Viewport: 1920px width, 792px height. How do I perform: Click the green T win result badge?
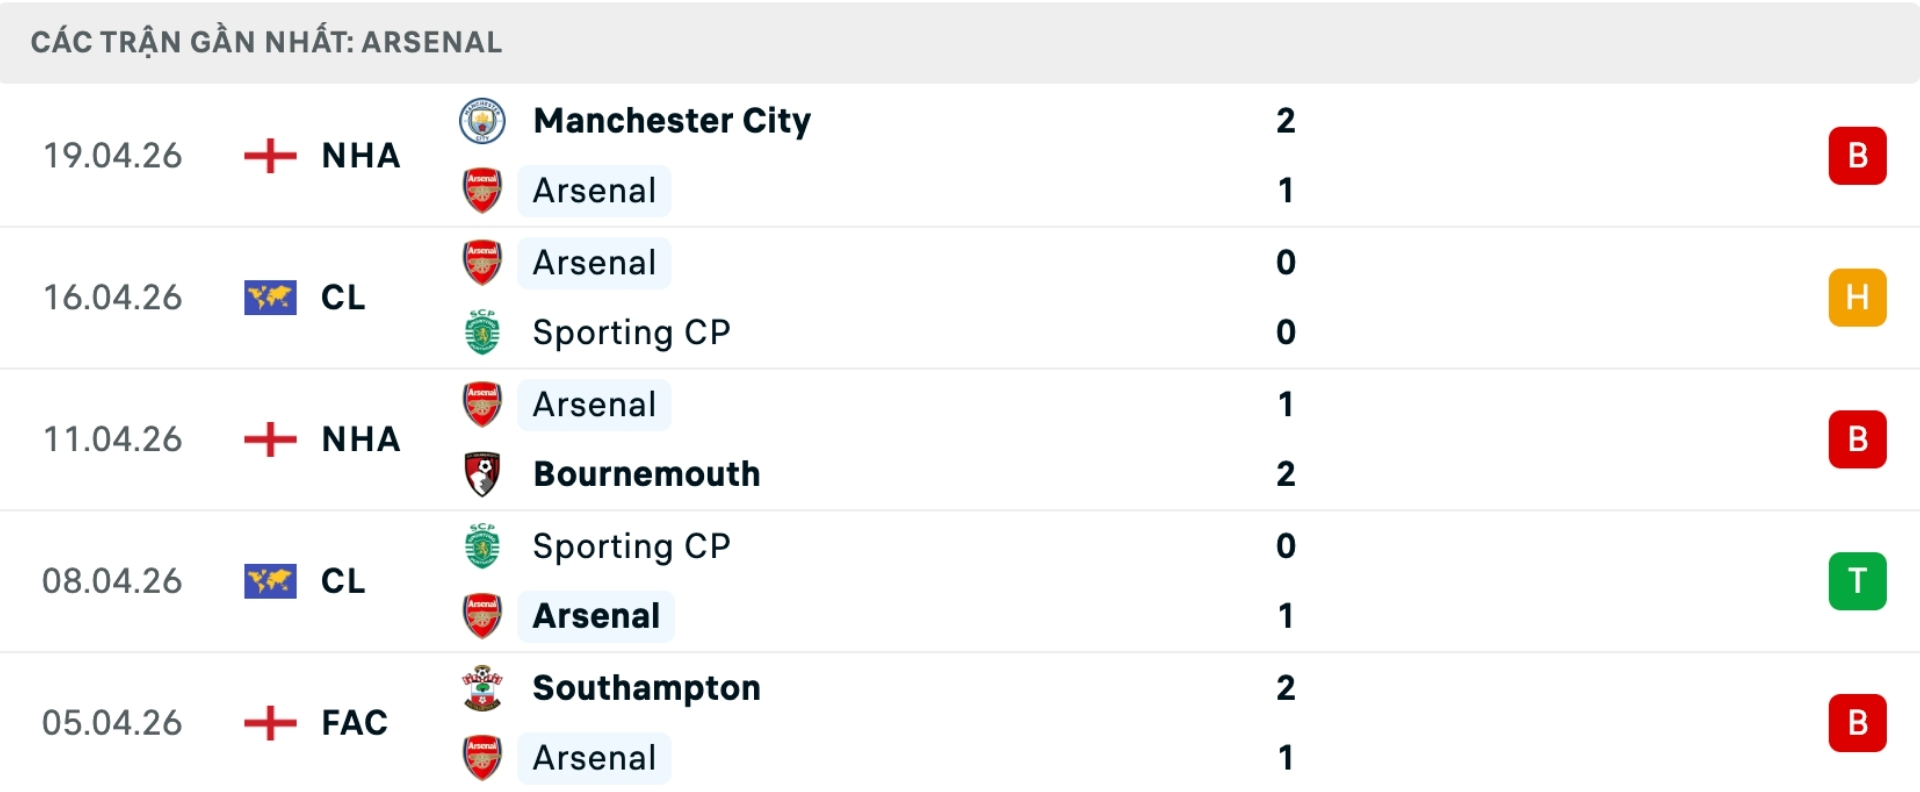(x=1857, y=580)
